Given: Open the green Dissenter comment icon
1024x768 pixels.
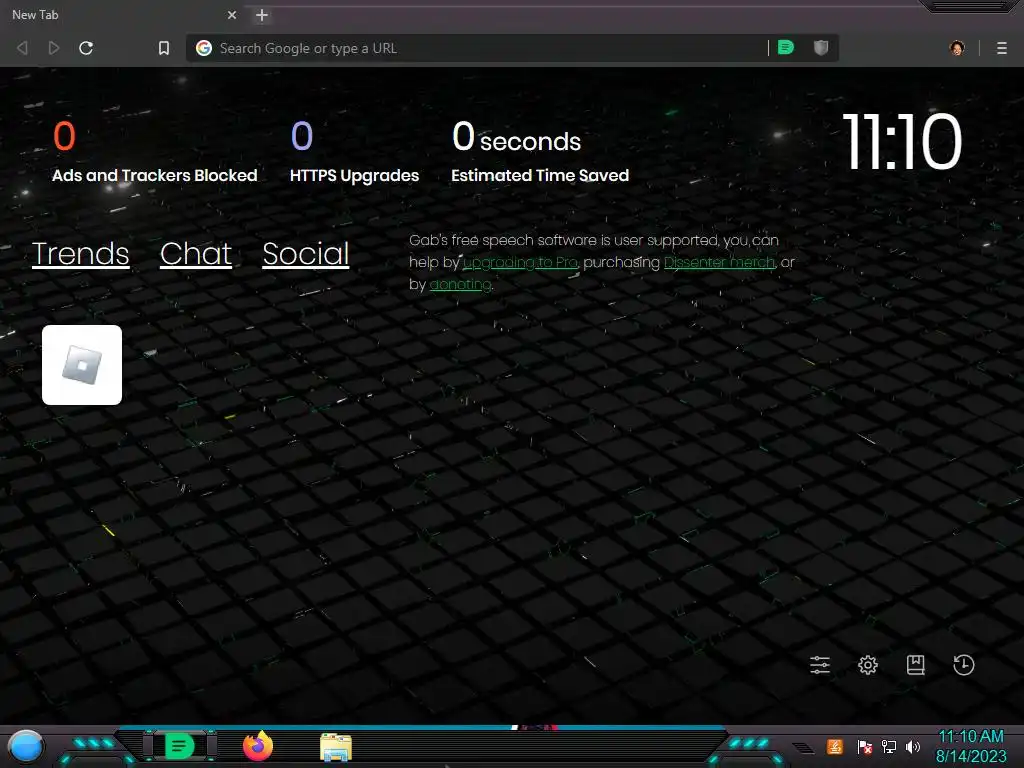Looking at the screenshot, I should point(786,48).
